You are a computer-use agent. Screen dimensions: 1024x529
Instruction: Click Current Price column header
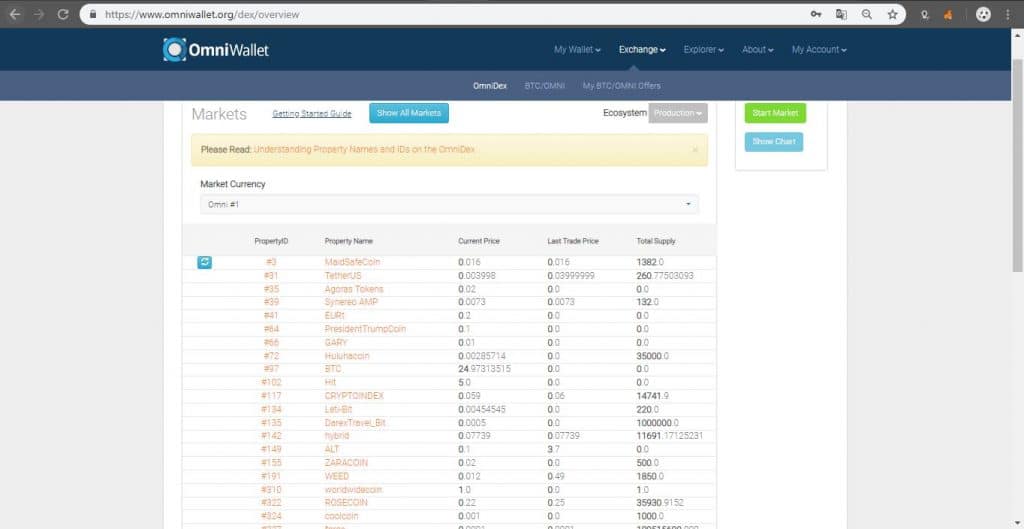point(479,241)
